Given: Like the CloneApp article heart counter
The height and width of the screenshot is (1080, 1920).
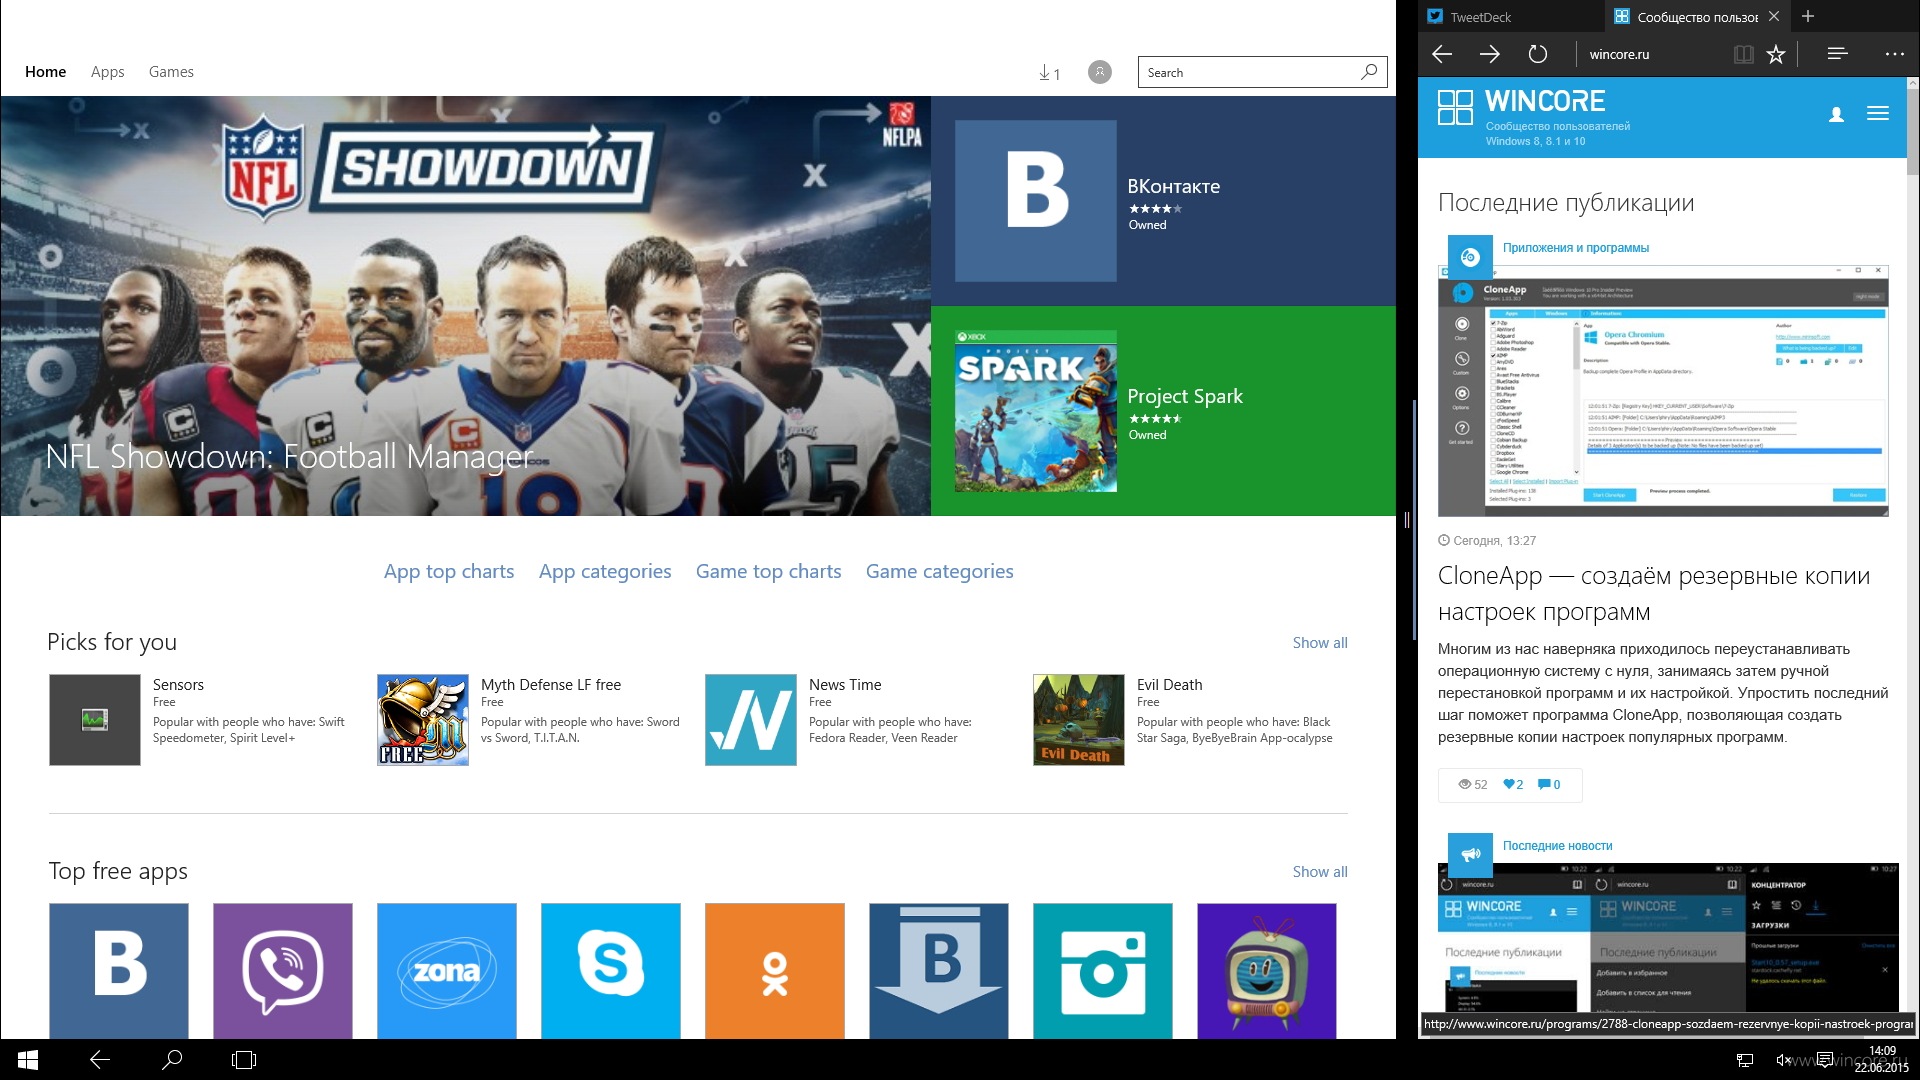Looking at the screenshot, I should (1513, 785).
